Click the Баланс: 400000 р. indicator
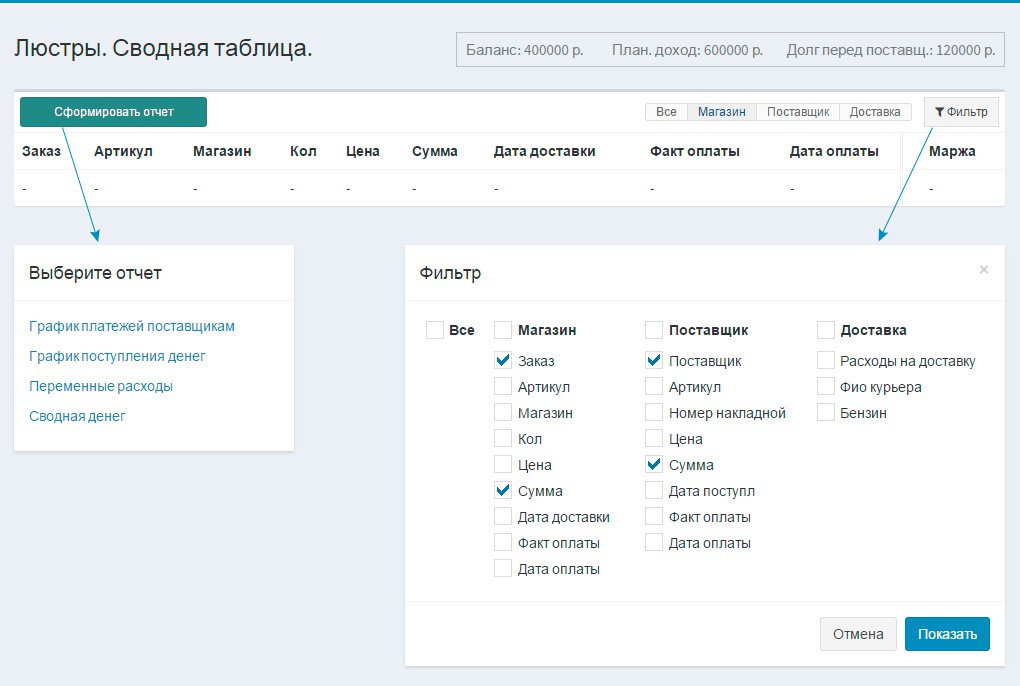Screen dimensions: 1020x686 click(524, 50)
